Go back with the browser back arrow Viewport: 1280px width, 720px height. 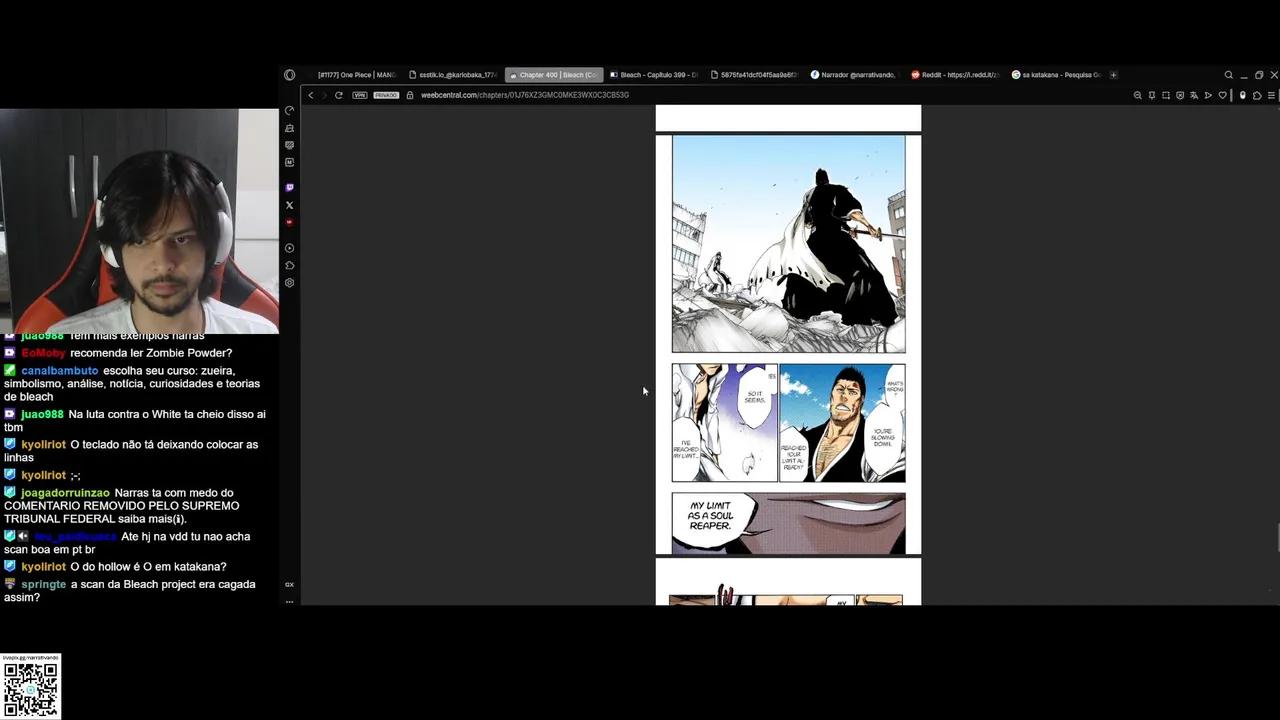pos(311,95)
